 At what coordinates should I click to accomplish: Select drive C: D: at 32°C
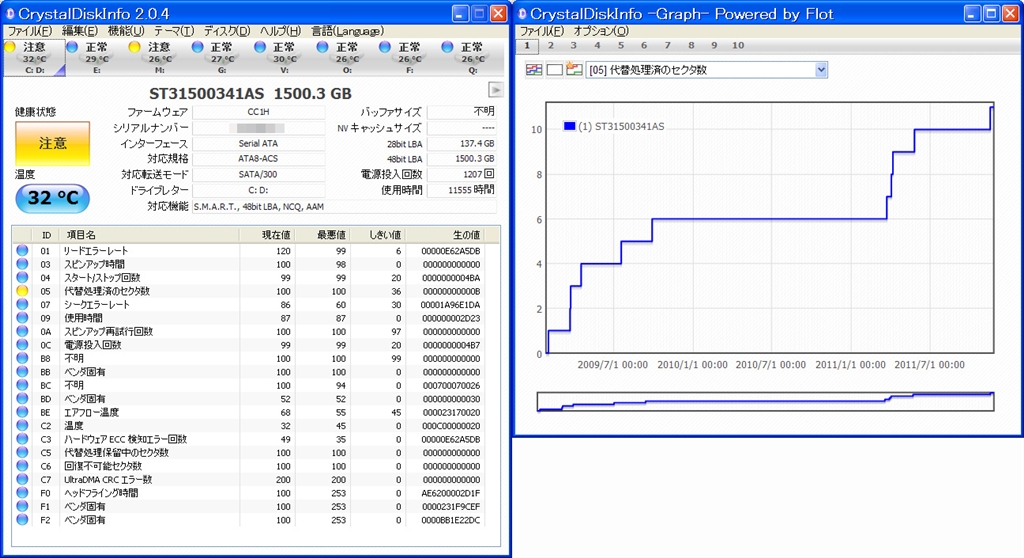pos(34,57)
